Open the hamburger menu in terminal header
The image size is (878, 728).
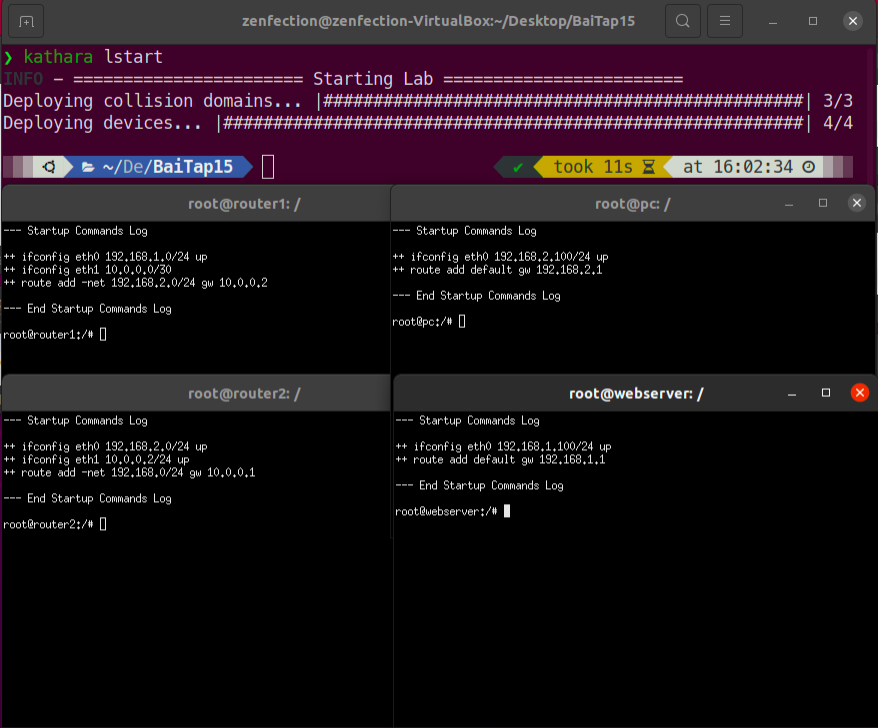[725, 21]
